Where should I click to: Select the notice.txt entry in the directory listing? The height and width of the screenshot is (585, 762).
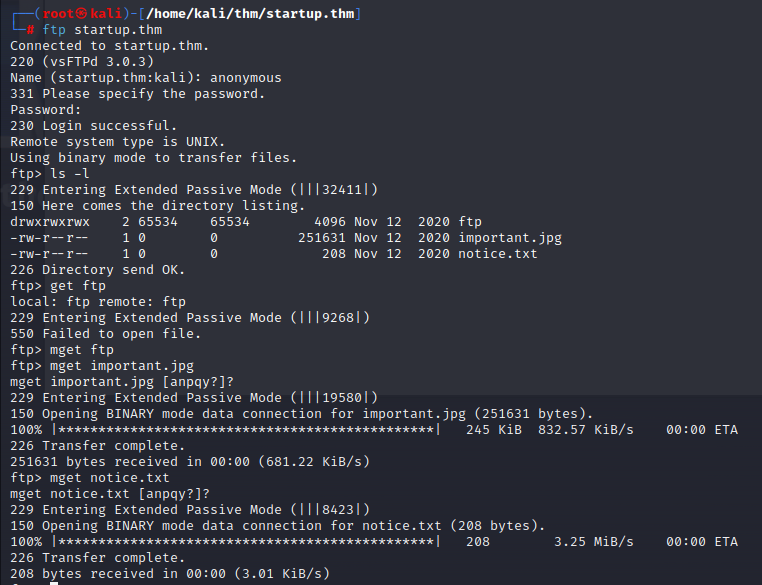click(x=498, y=254)
